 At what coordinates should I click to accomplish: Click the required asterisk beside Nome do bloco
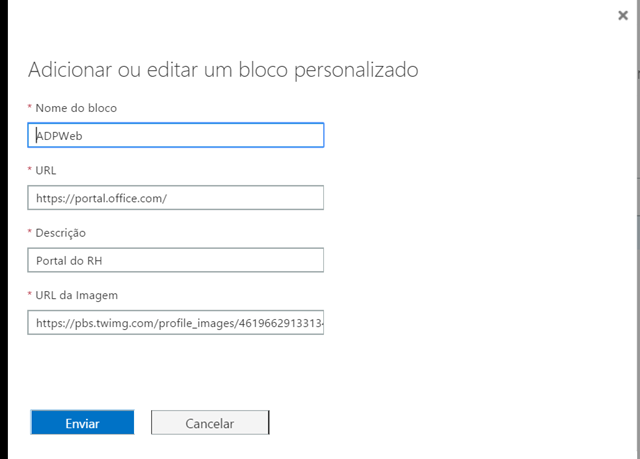click(30, 106)
